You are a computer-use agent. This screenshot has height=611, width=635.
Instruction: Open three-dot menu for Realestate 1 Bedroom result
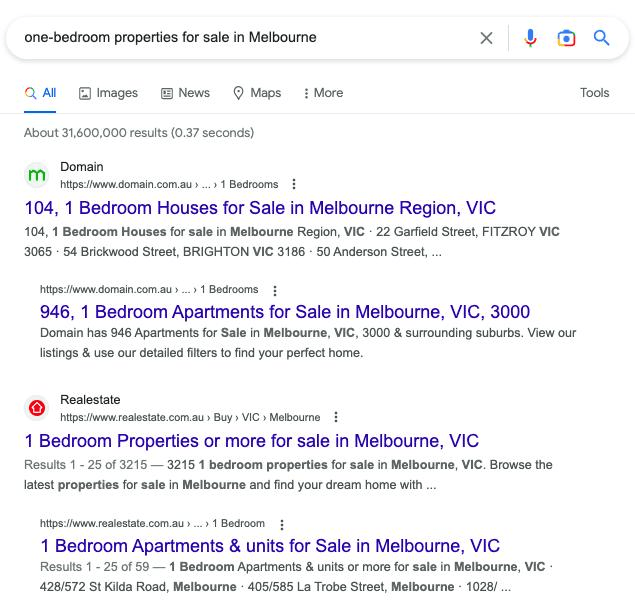281,524
